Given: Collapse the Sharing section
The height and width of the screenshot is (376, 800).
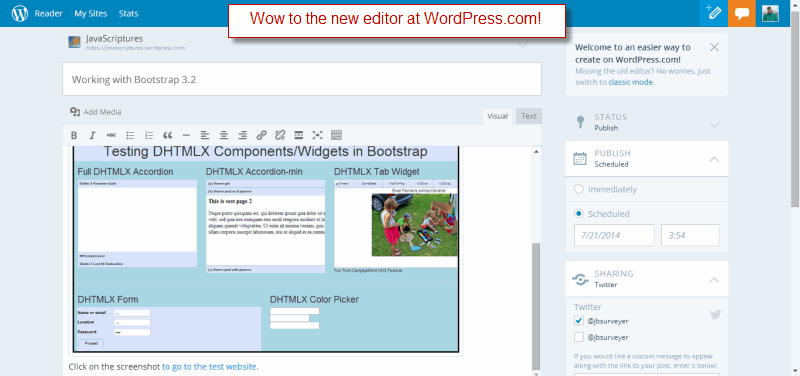Looking at the screenshot, I should (714, 280).
